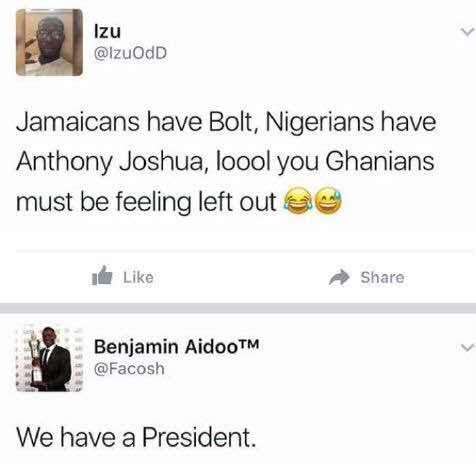Open Benjamin Aidoo's profile picture
This screenshot has width=476, height=463.
pyautogui.click(x=49, y=358)
